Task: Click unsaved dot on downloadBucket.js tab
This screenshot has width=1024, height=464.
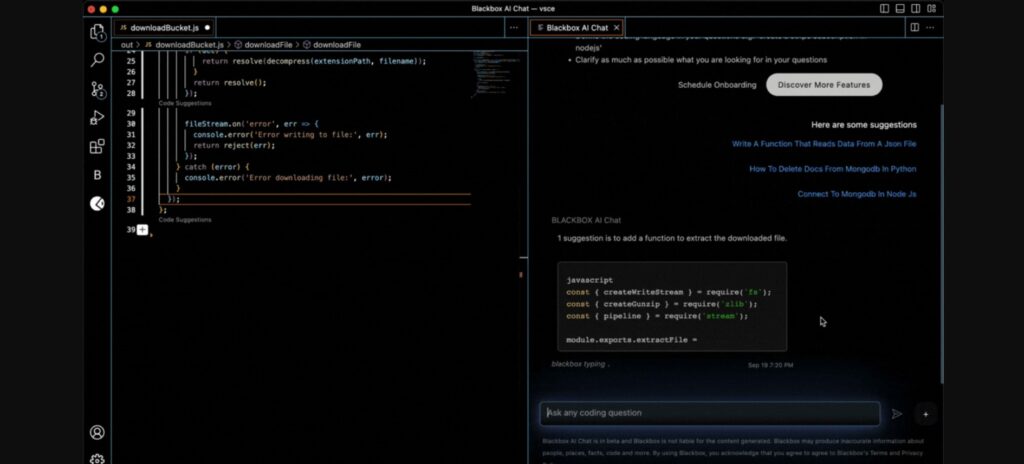Action: (208, 27)
